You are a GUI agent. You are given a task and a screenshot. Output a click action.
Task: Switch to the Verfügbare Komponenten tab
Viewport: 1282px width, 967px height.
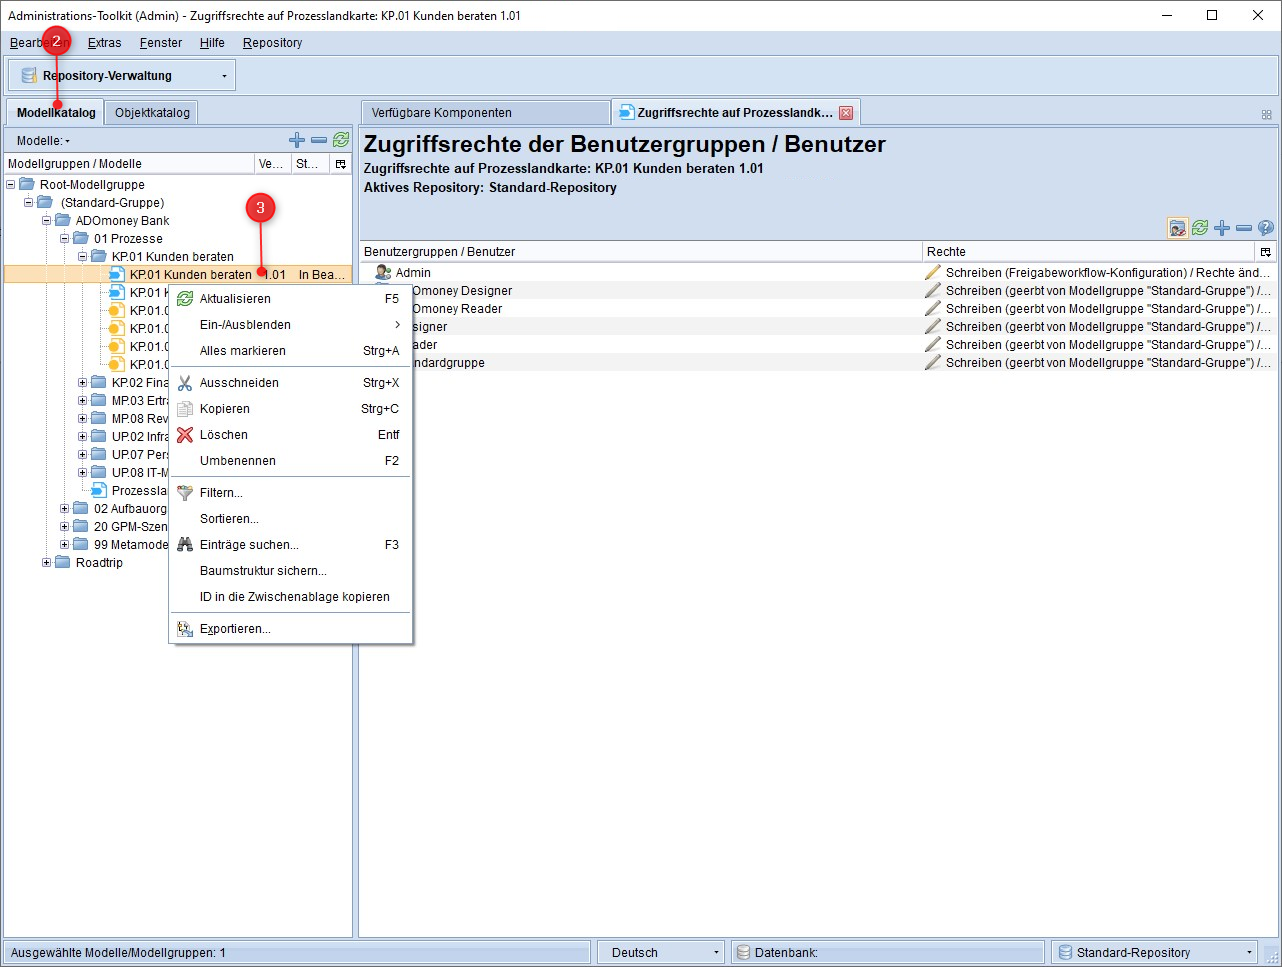(485, 113)
